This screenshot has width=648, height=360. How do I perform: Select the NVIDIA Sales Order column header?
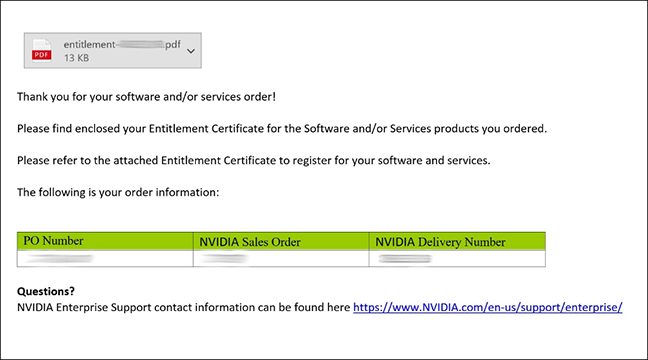point(281,241)
